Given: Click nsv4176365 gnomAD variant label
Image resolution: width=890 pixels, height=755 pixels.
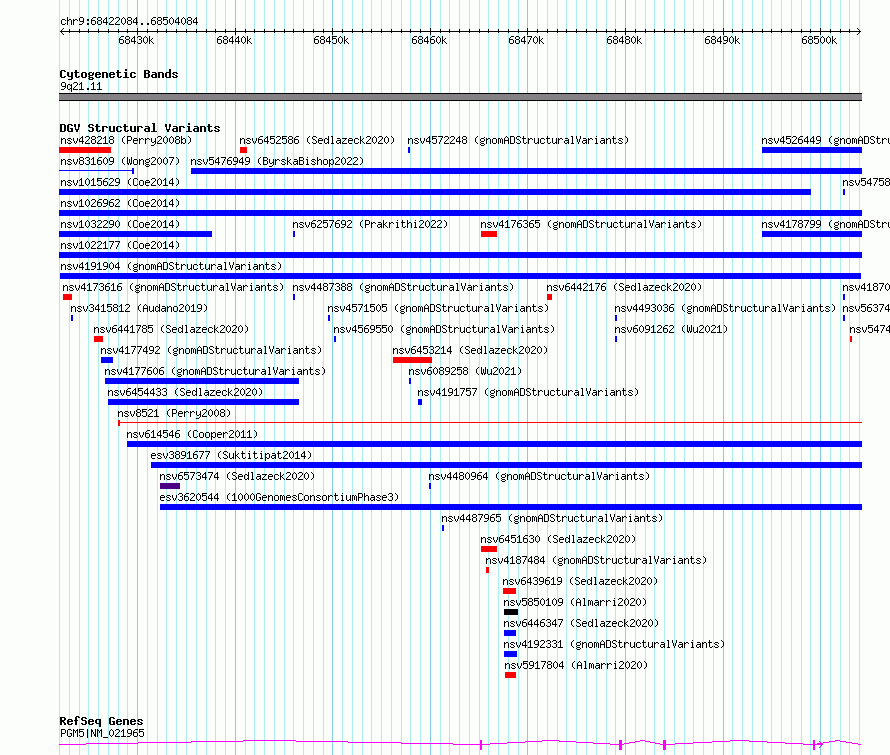Looking at the screenshot, I should 591,224.
